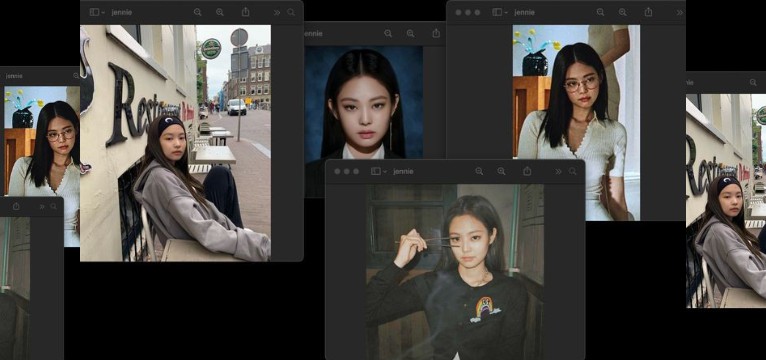Viewport: 766px width, 360px height.
Task: Open Share menu in chopsticks photo window
Action: coord(527,170)
